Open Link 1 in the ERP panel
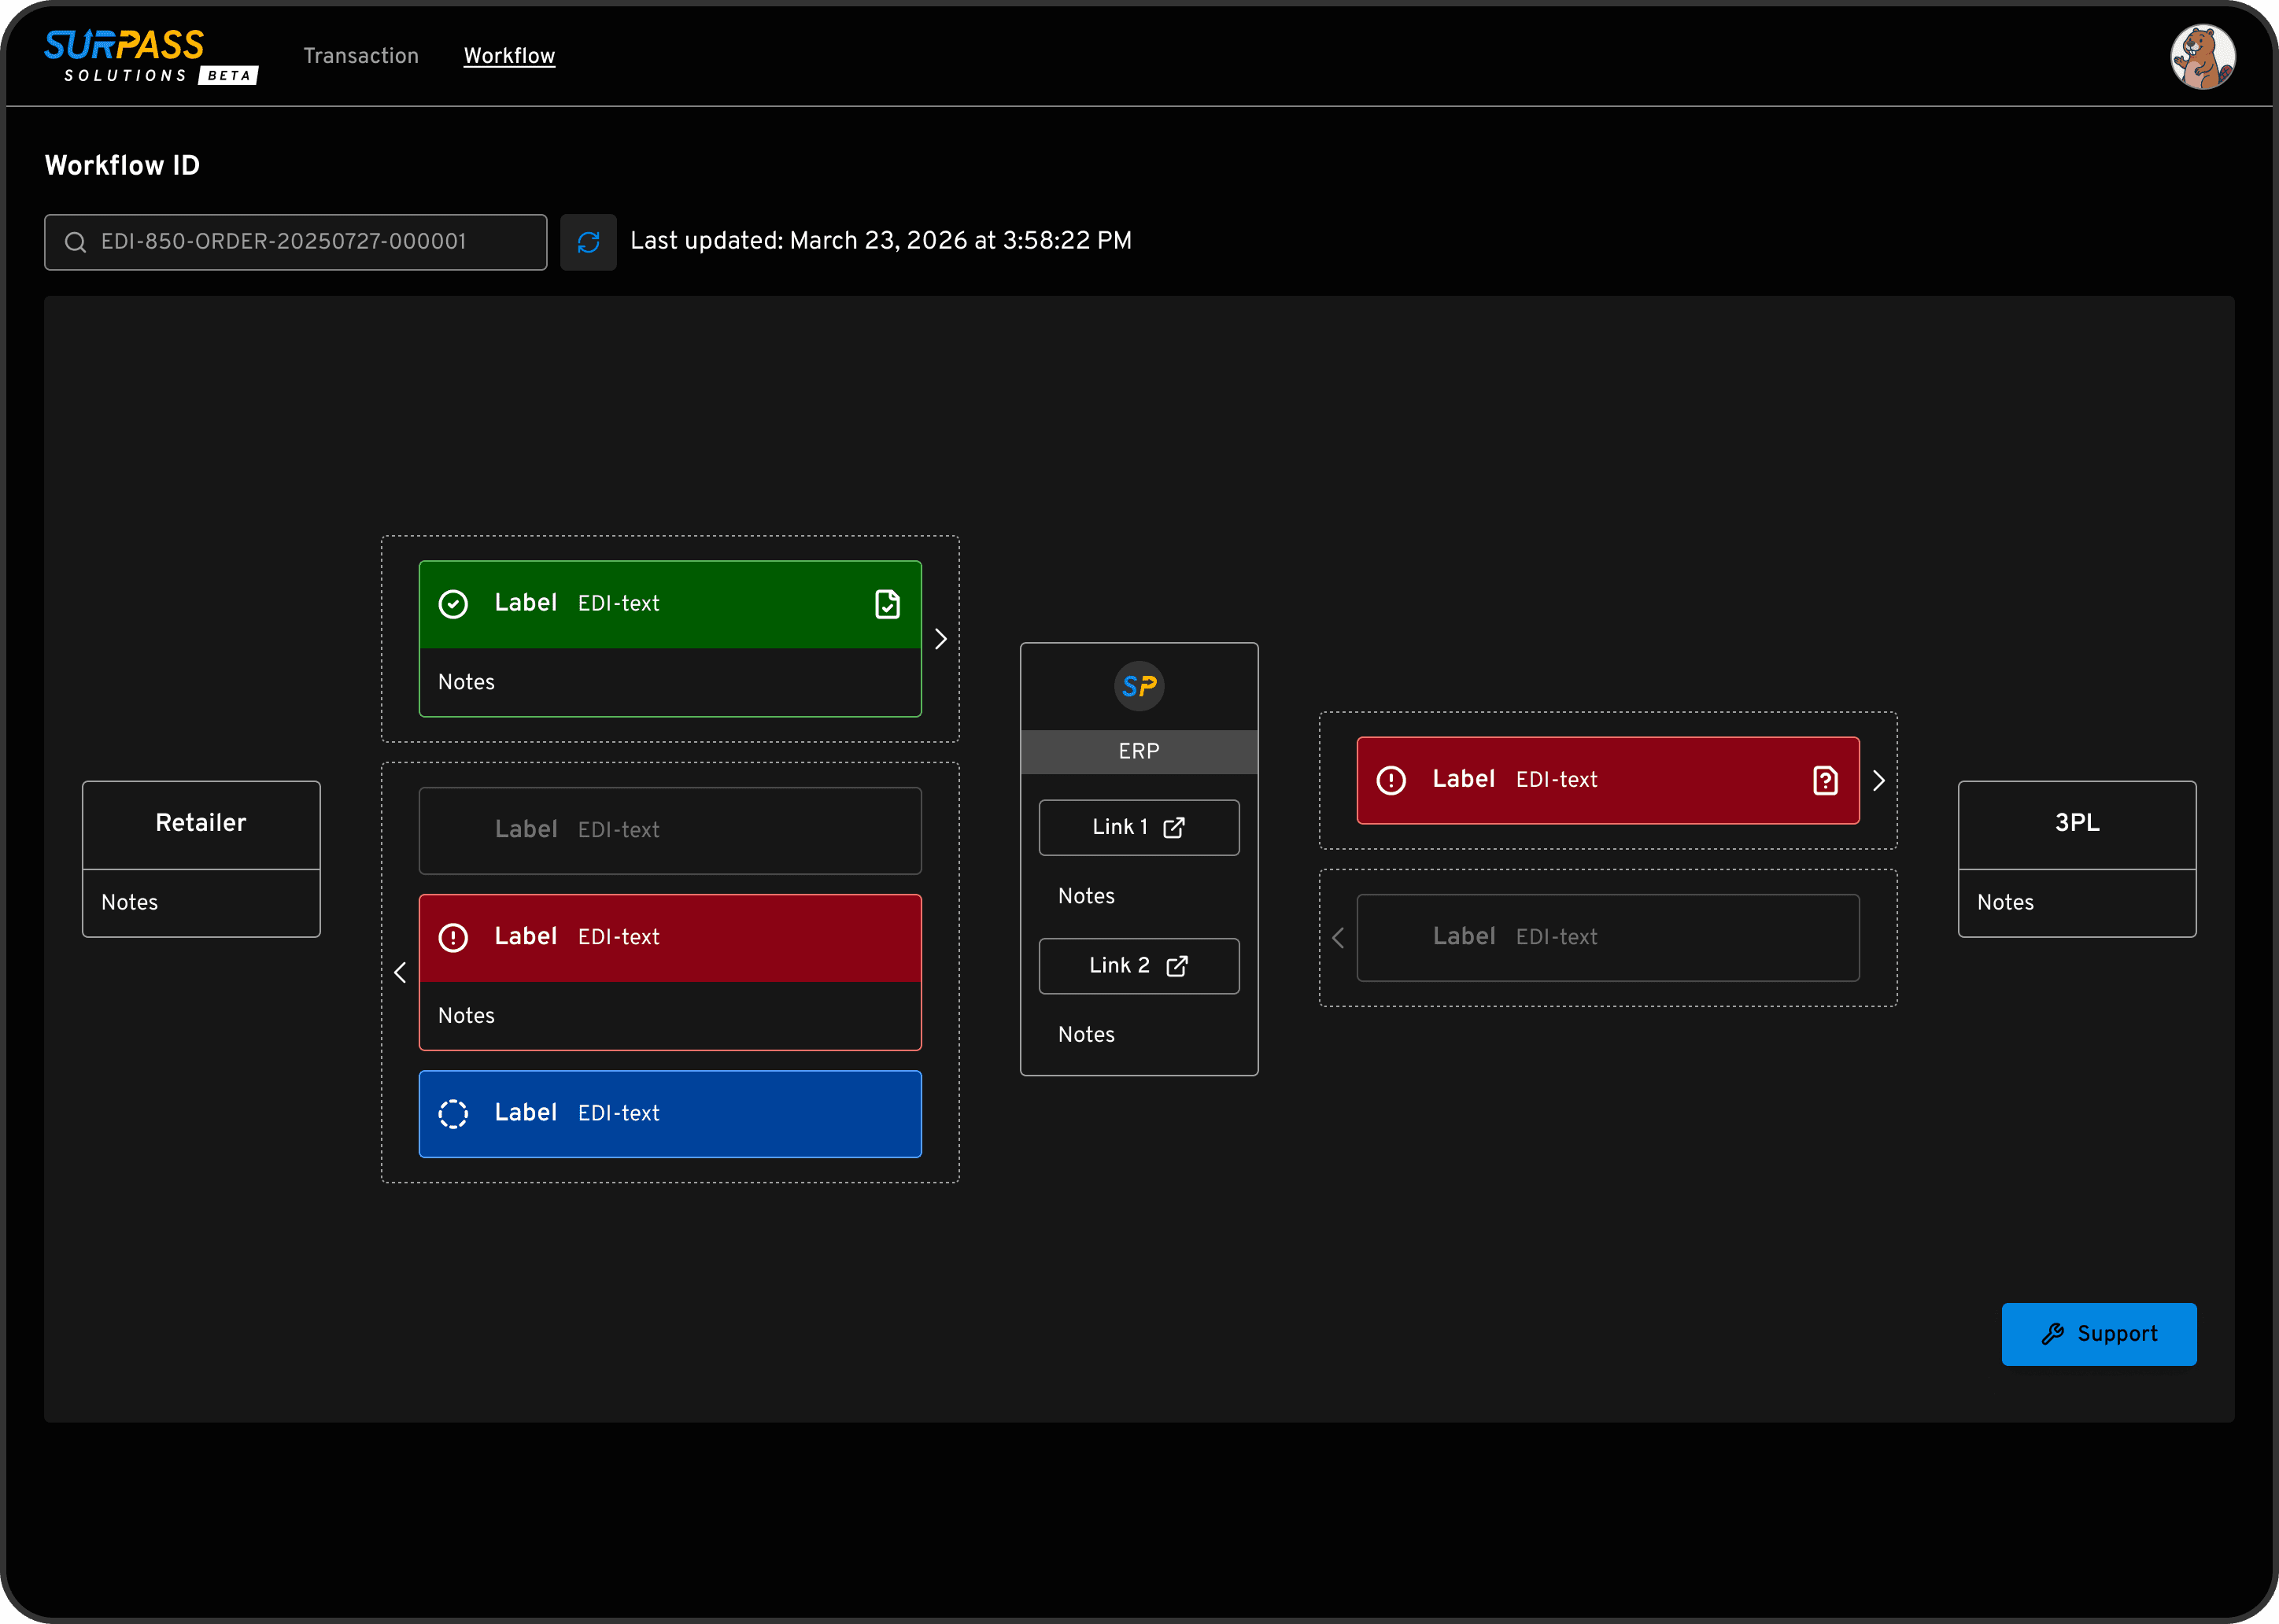 [1138, 827]
